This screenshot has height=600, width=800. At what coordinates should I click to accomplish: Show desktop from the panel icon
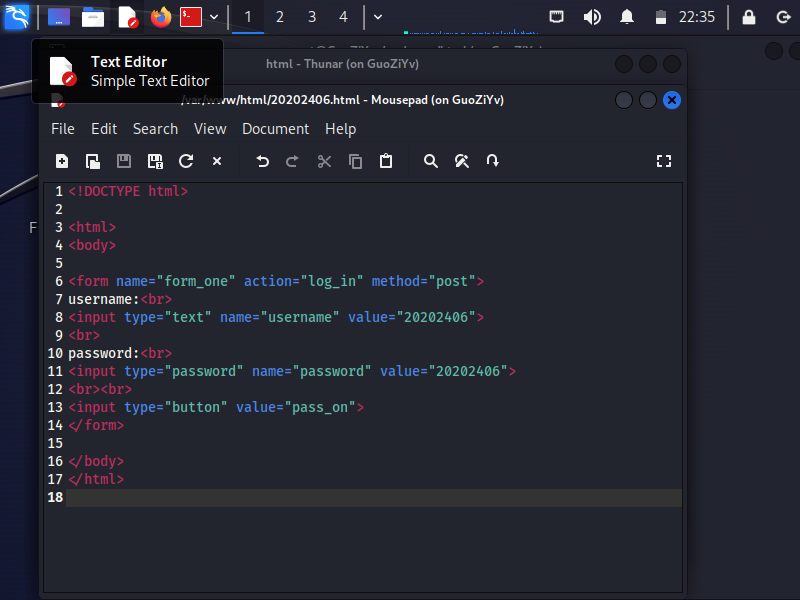click(x=59, y=17)
